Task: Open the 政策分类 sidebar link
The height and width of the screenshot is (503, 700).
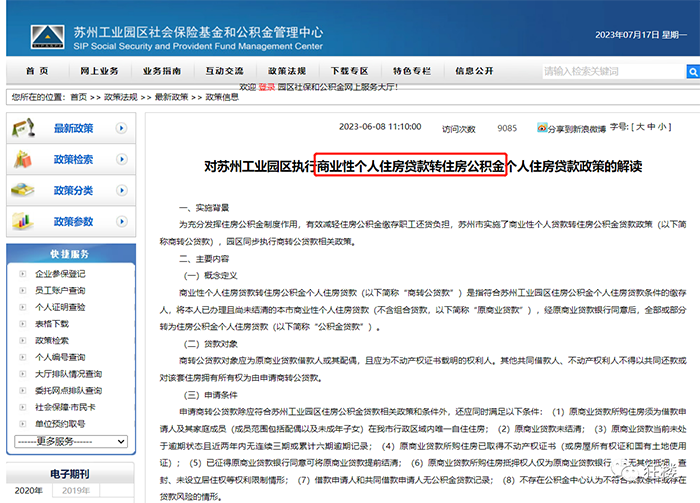Action: tap(74, 191)
